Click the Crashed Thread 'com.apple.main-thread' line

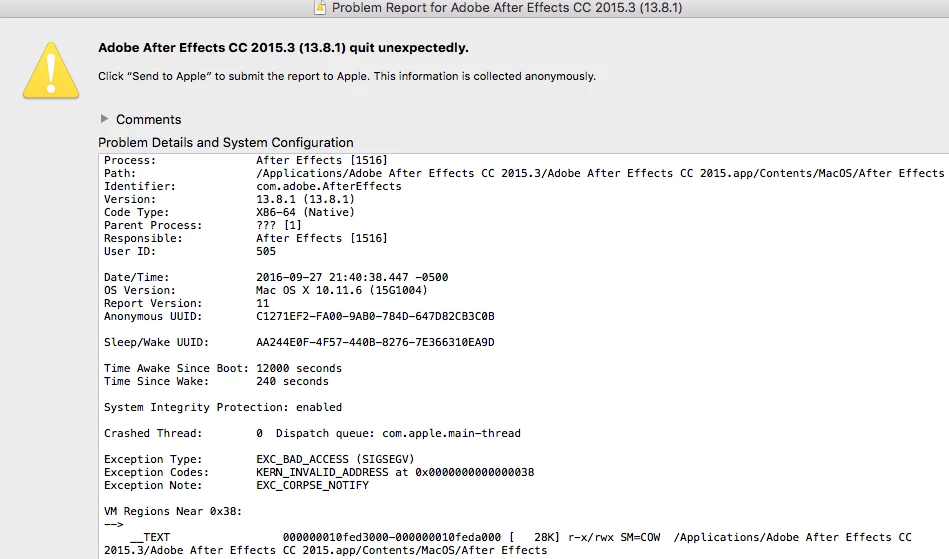click(x=312, y=433)
